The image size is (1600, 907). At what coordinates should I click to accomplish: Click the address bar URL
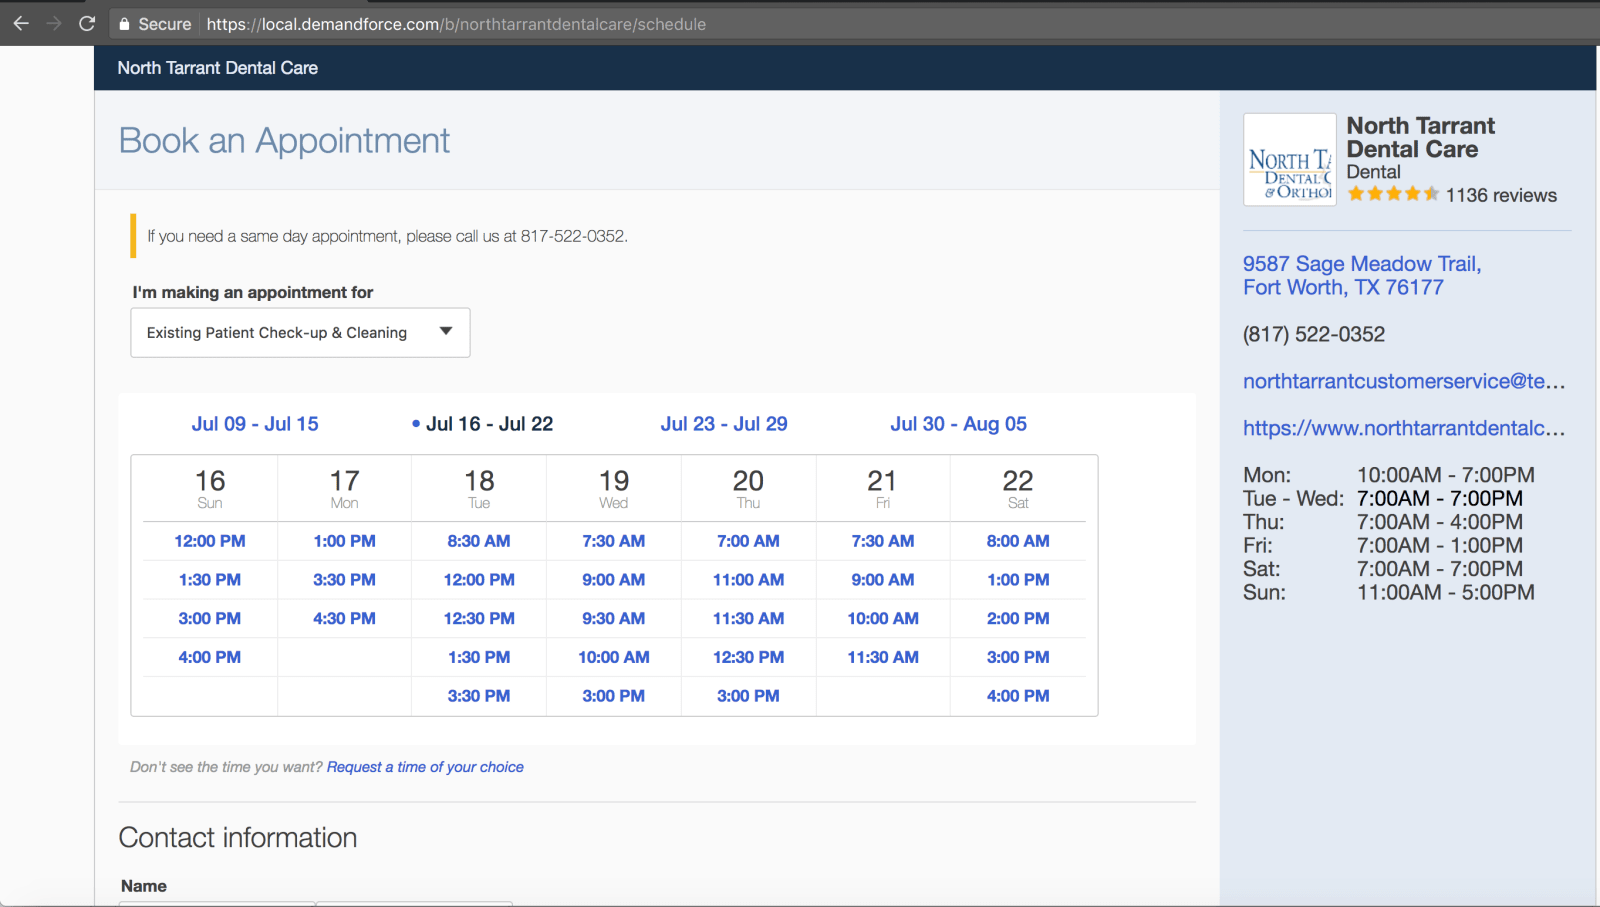pyautogui.click(x=456, y=24)
